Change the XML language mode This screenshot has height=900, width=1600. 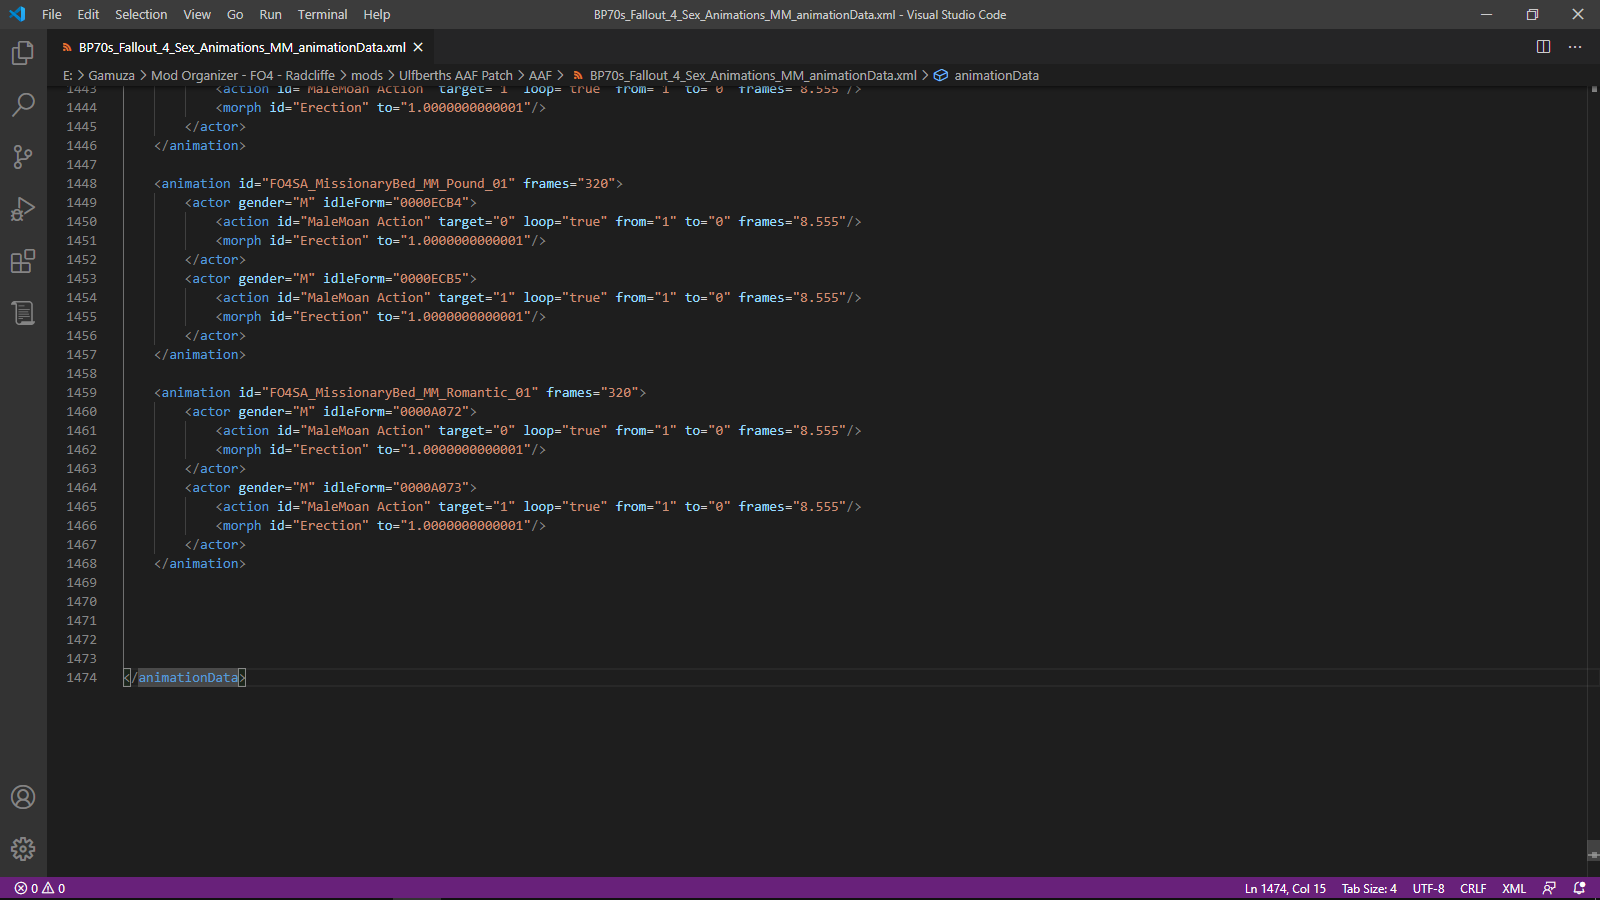(1514, 888)
